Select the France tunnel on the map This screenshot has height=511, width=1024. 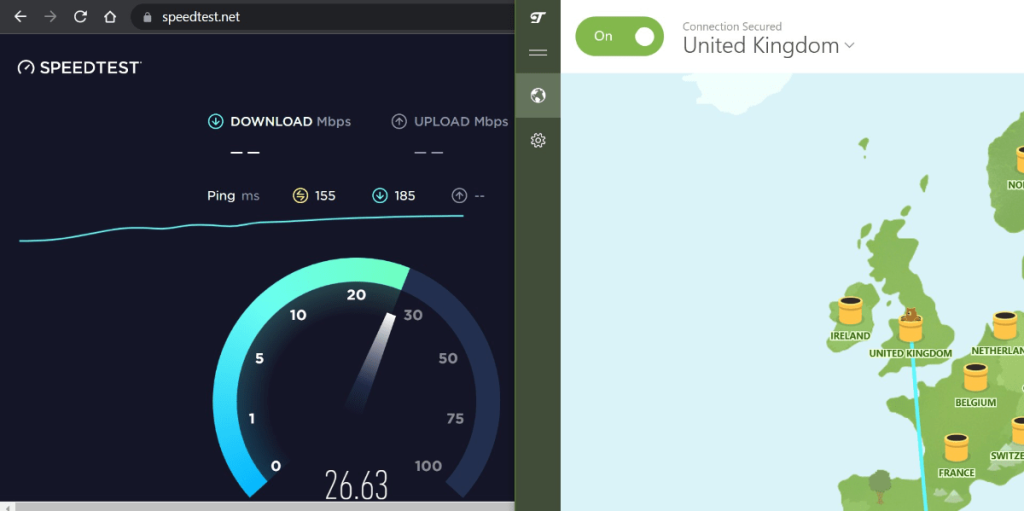point(956,448)
